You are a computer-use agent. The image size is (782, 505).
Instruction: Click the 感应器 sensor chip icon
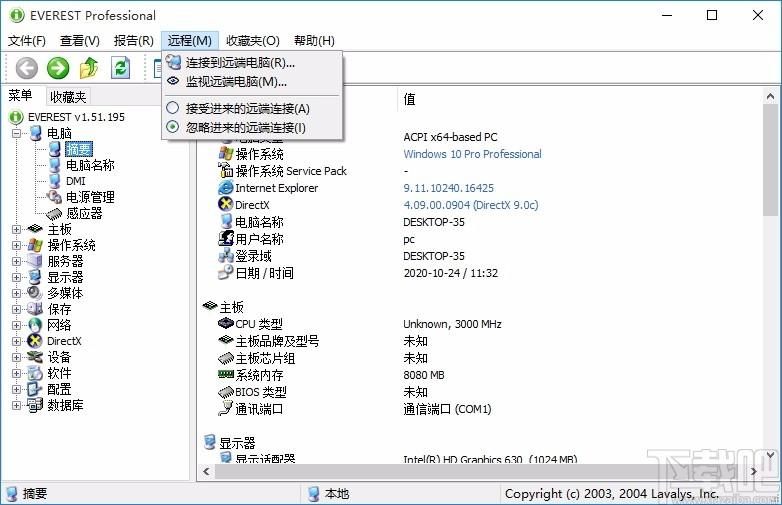pyautogui.click(x=54, y=214)
